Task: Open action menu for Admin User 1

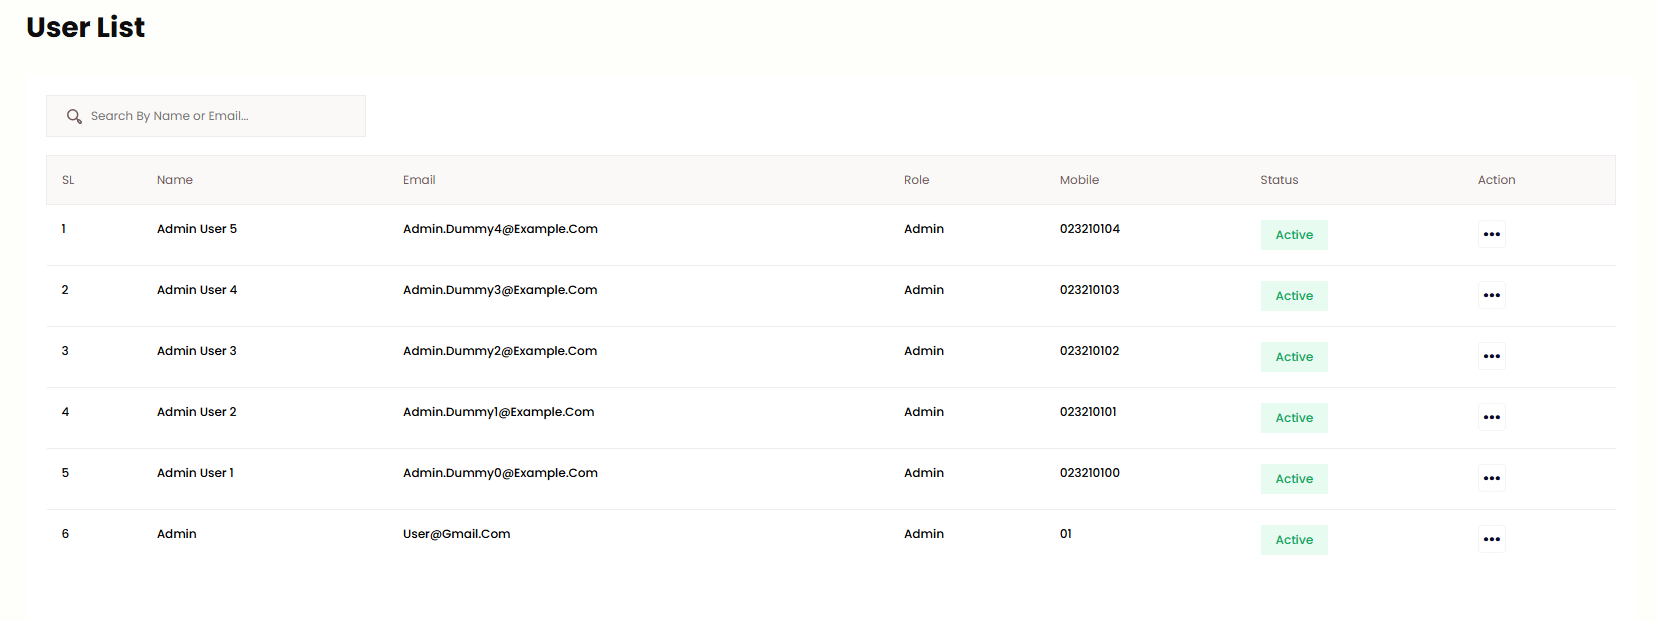Action: (1491, 478)
